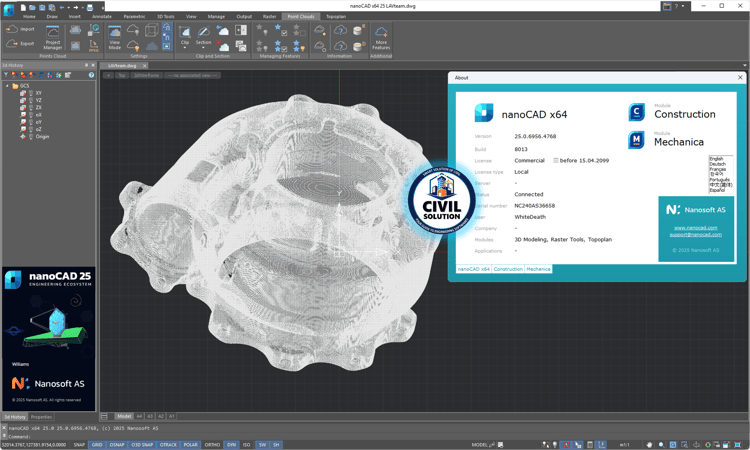Pin the 3d History panel

tap(86, 65)
